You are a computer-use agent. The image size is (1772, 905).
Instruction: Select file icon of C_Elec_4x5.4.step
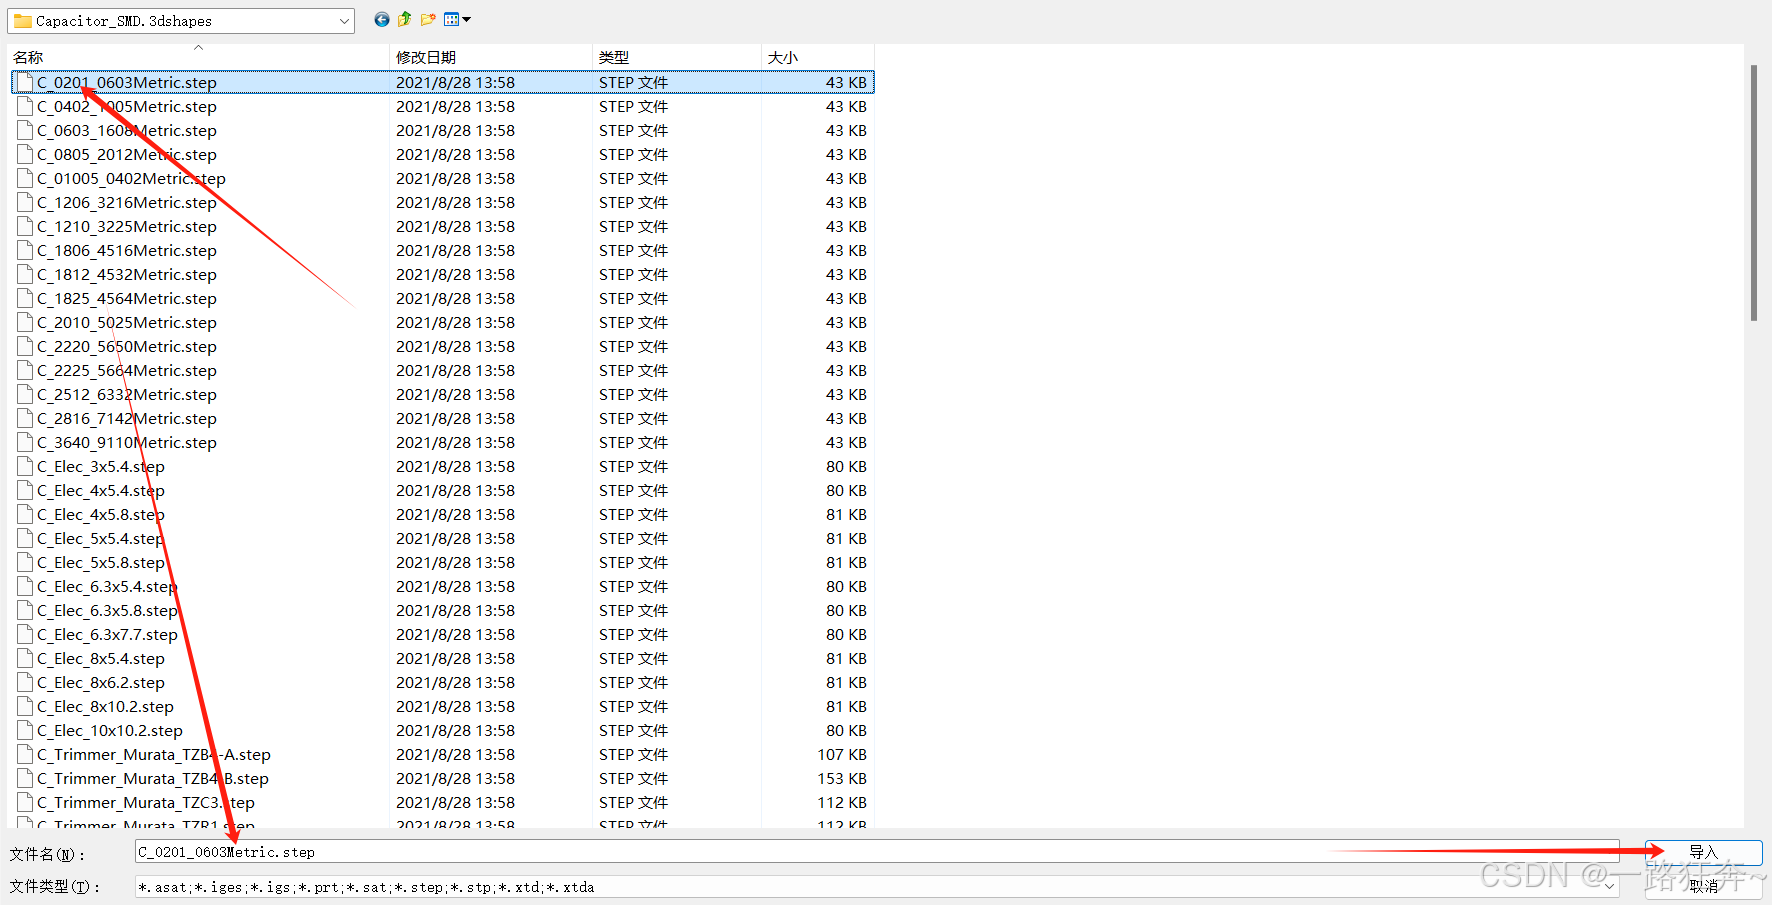25,490
